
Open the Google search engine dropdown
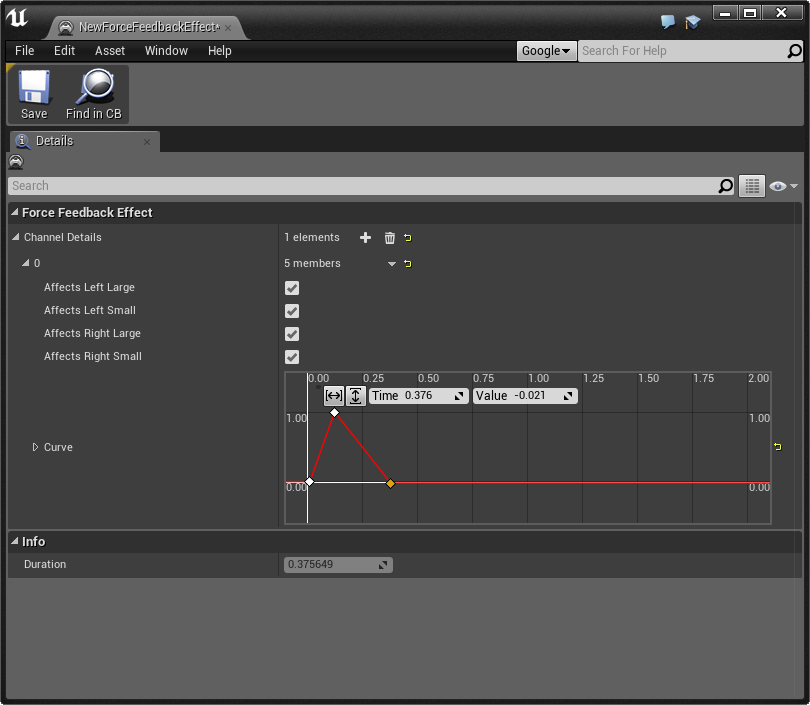tap(546, 51)
